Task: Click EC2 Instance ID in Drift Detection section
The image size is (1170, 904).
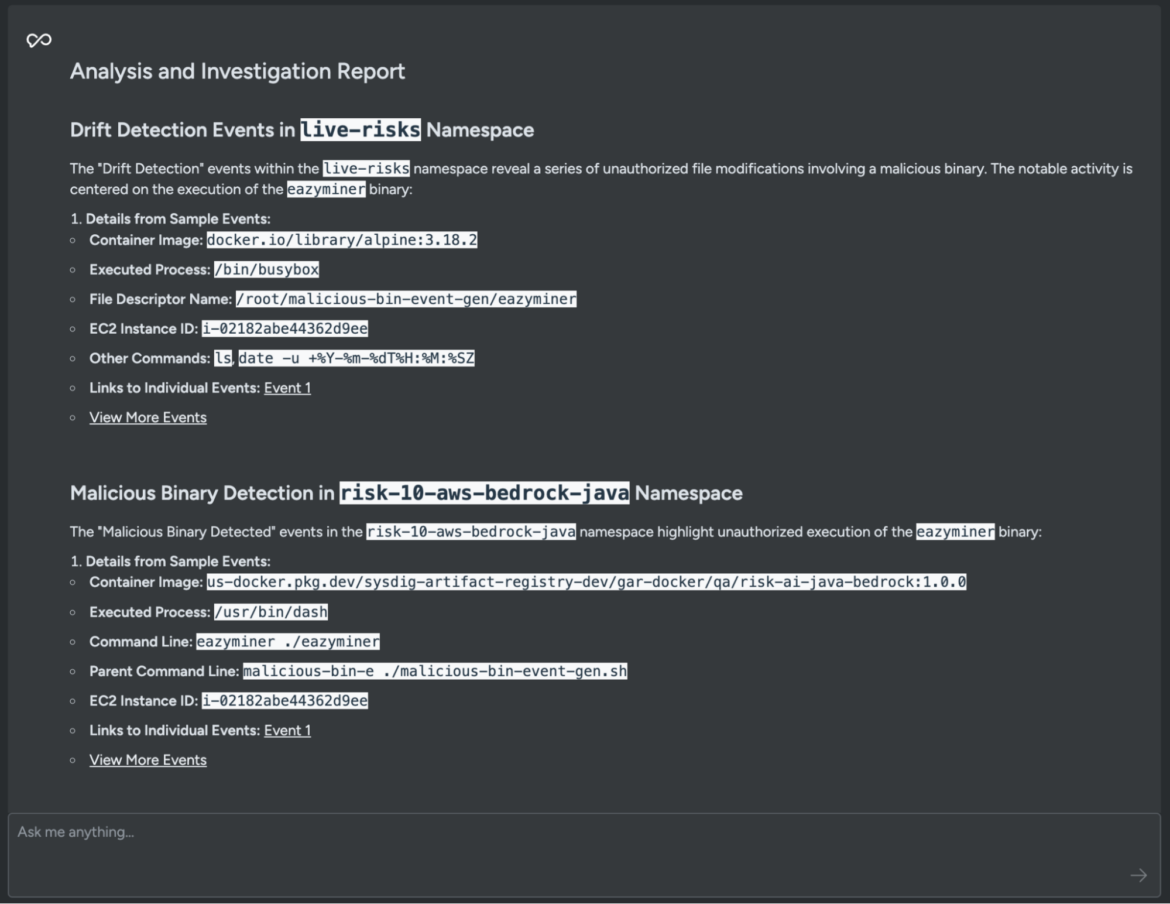Action: [x=285, y=329]
